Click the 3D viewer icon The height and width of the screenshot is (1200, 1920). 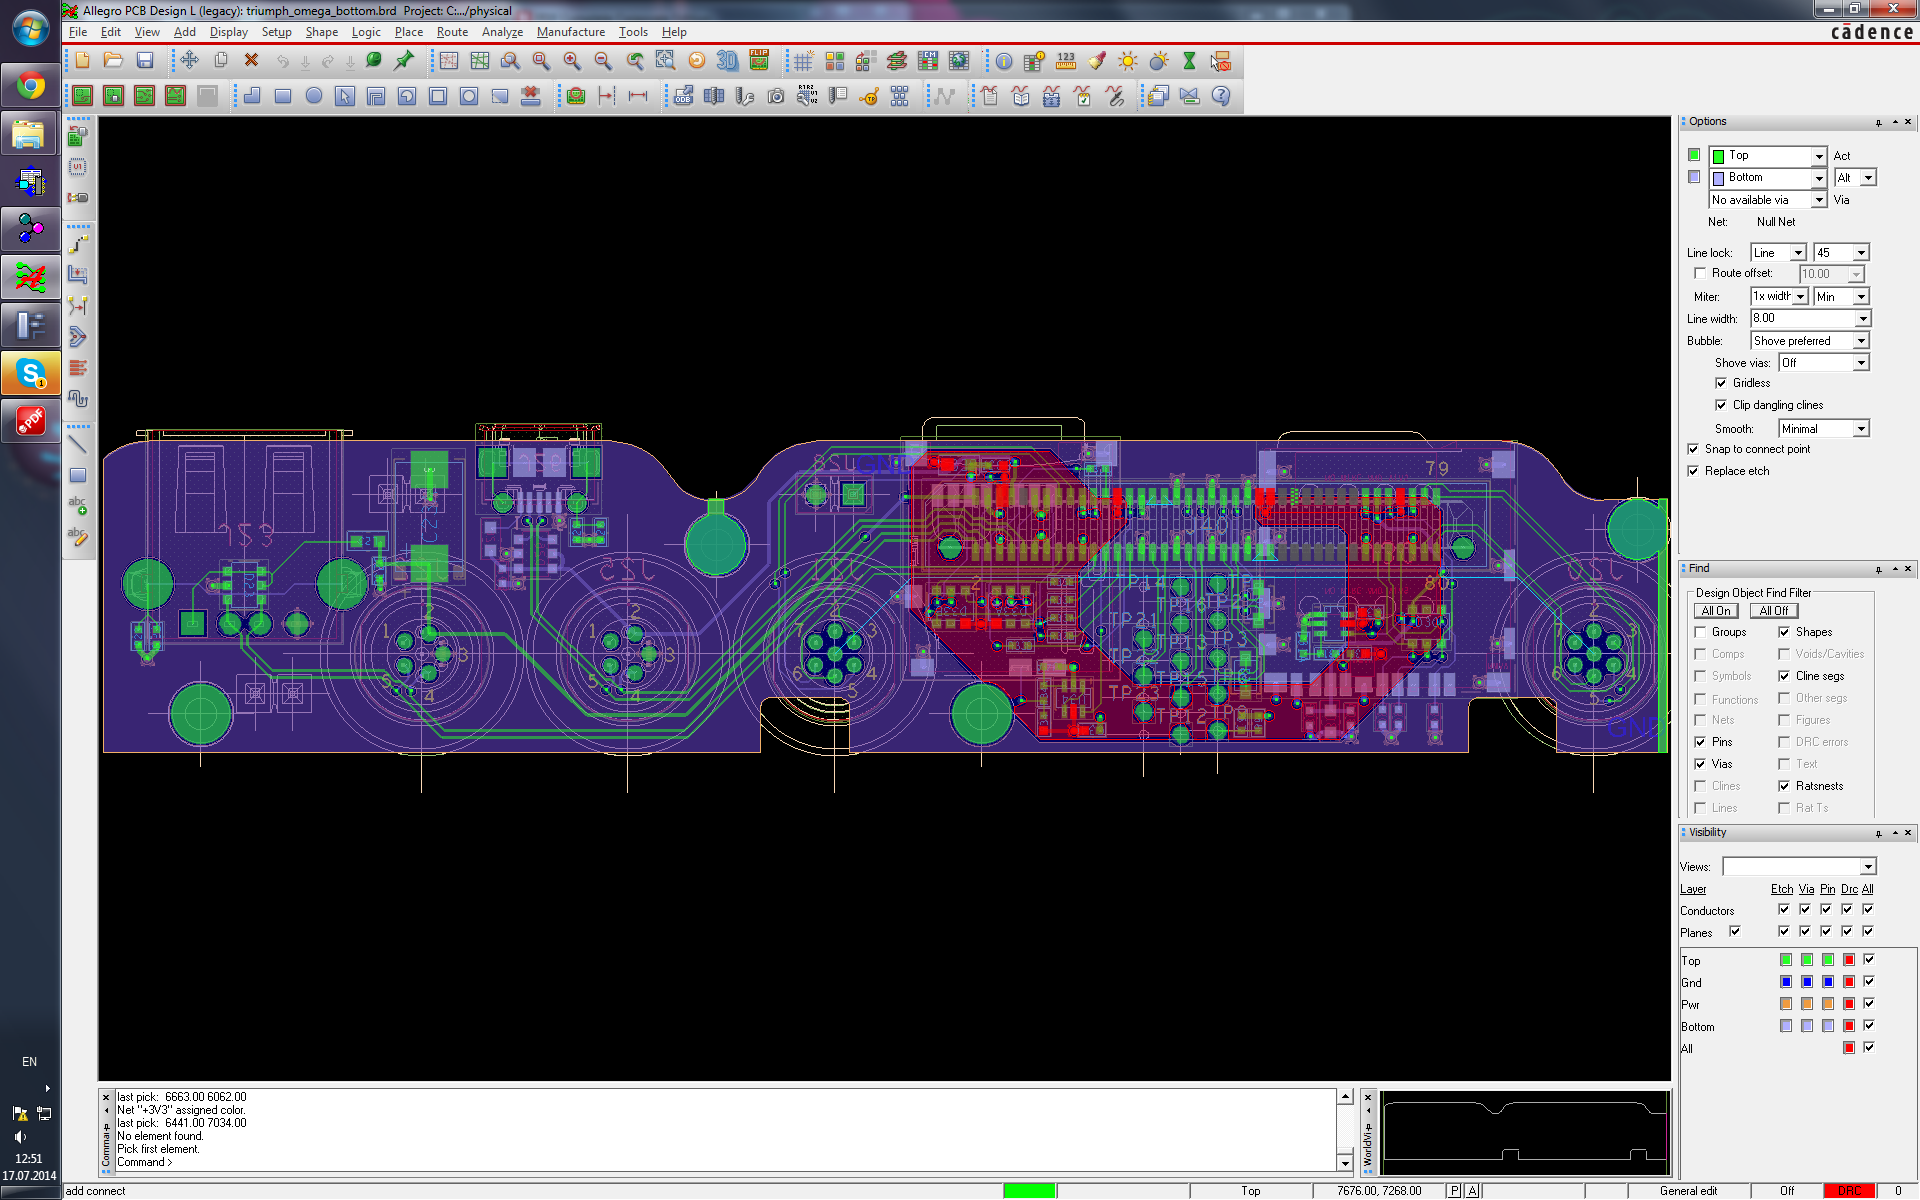(727, 61)
